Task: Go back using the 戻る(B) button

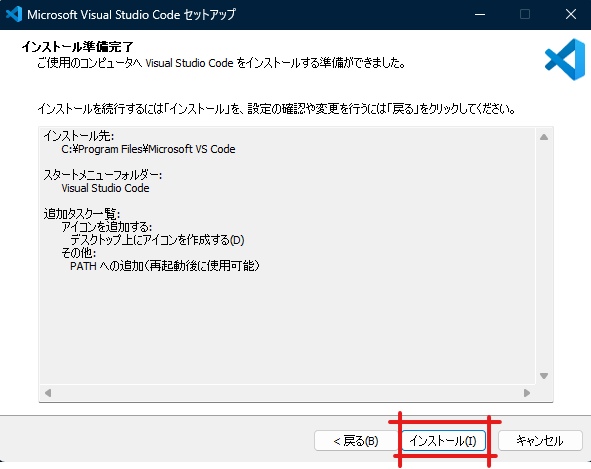Action: pyautogui.click(x=355, y=440)
